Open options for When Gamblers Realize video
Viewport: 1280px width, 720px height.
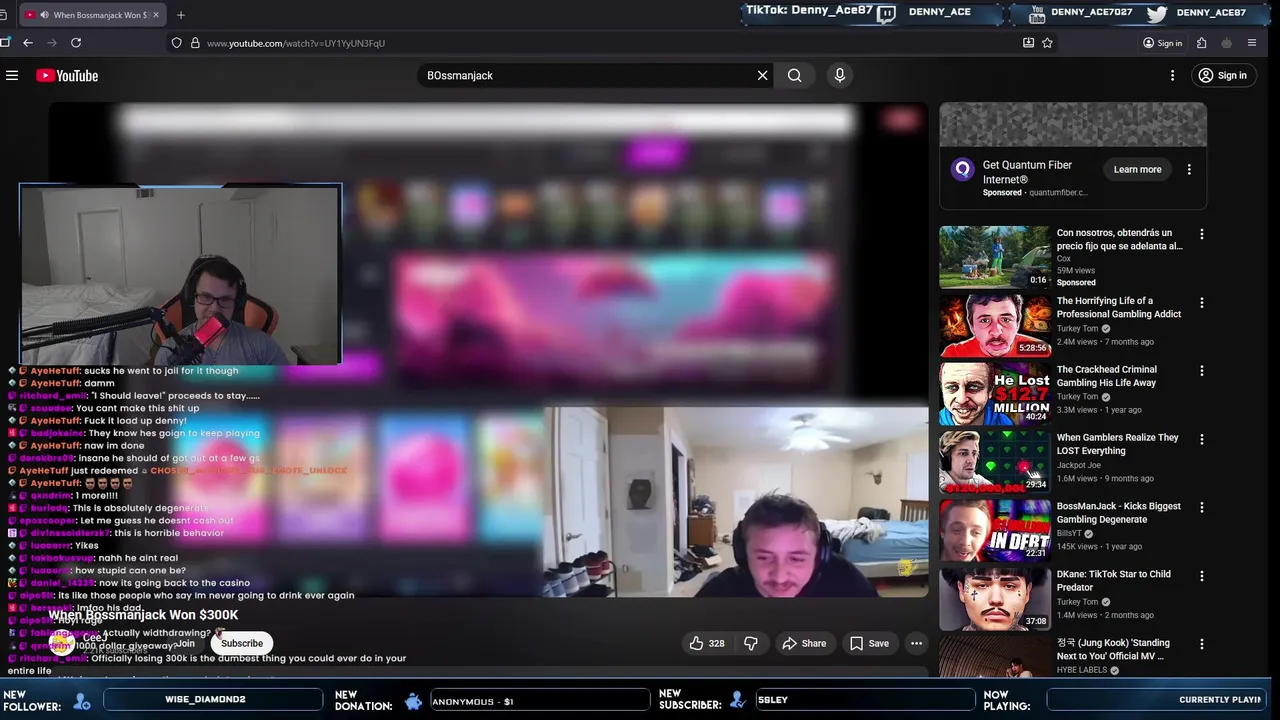(1202, 439)
